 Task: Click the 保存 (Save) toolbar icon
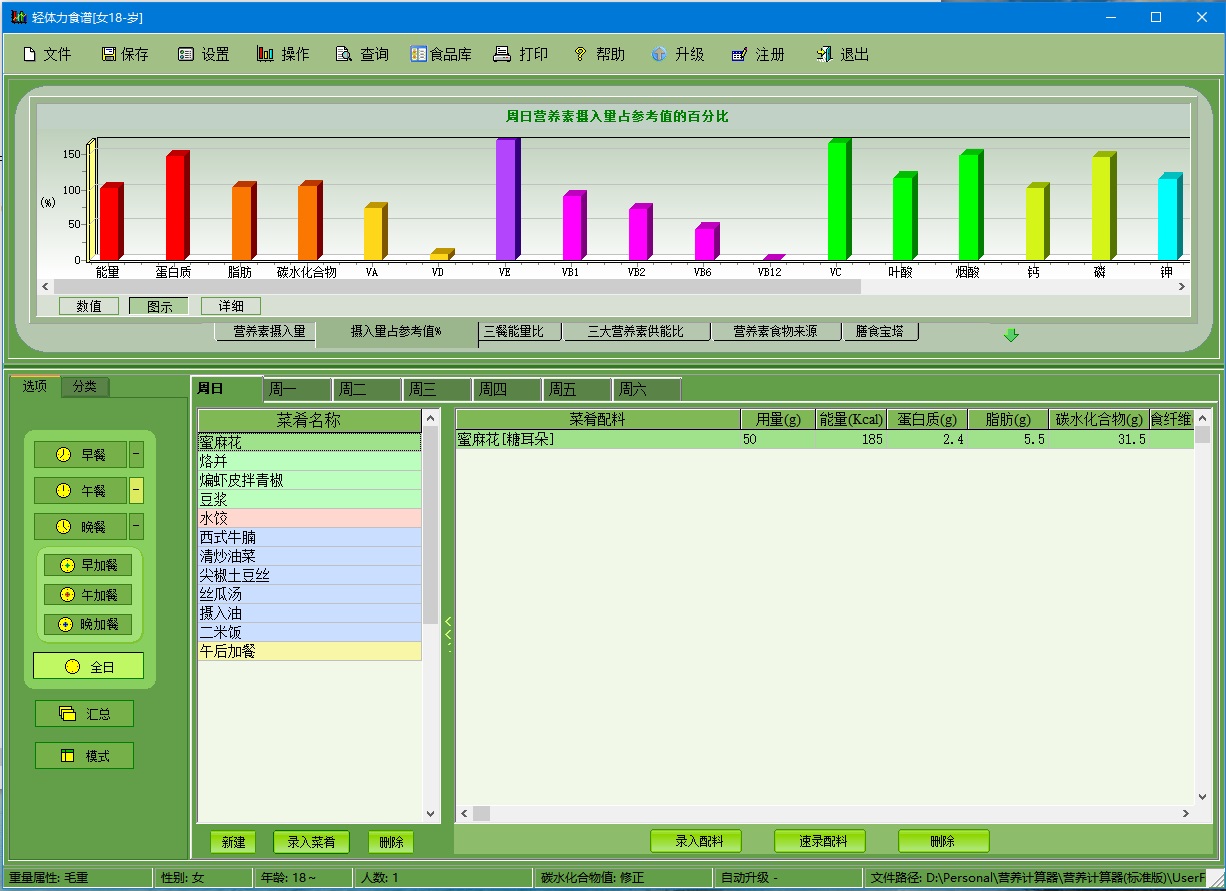click(x=109, y=55)
